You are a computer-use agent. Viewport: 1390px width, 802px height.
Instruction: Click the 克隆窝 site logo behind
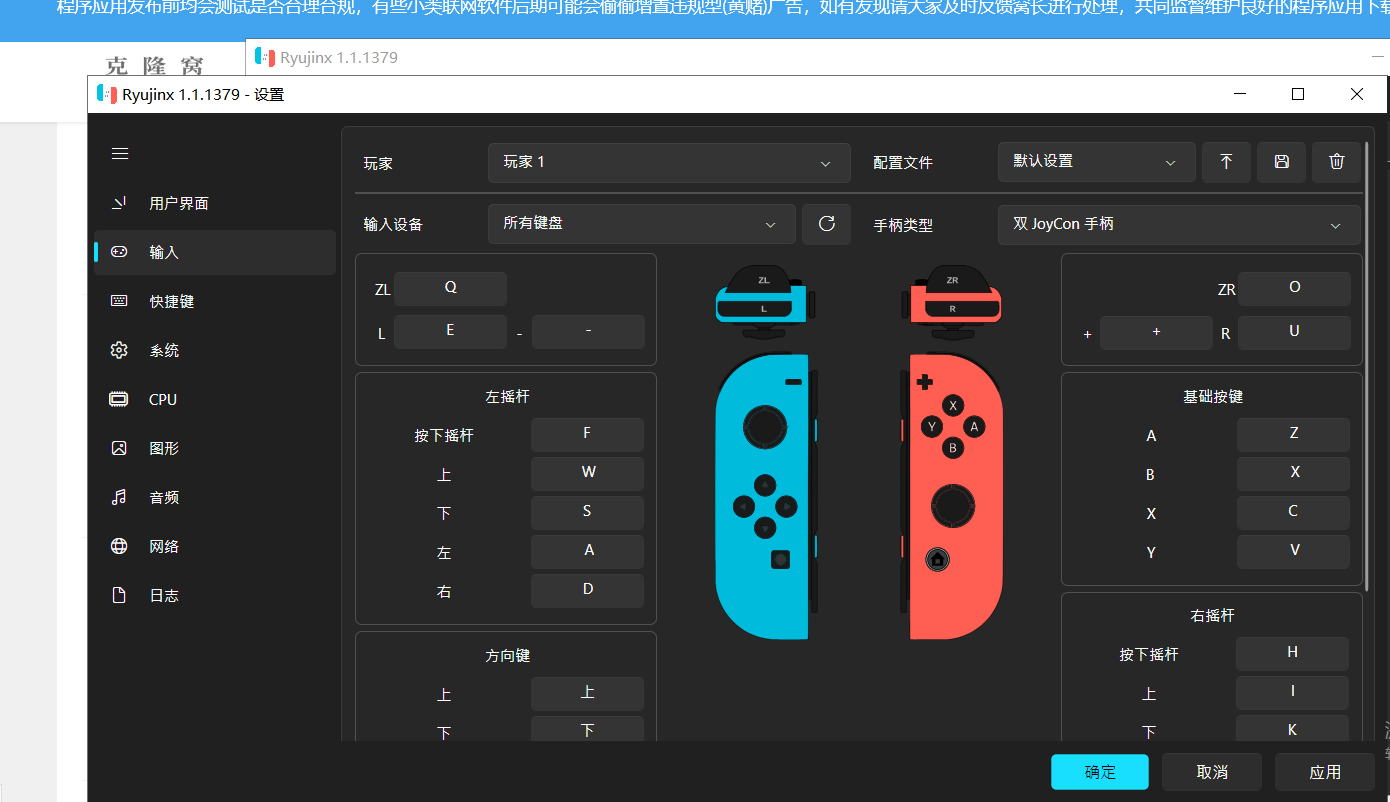(x=155, y=67)
